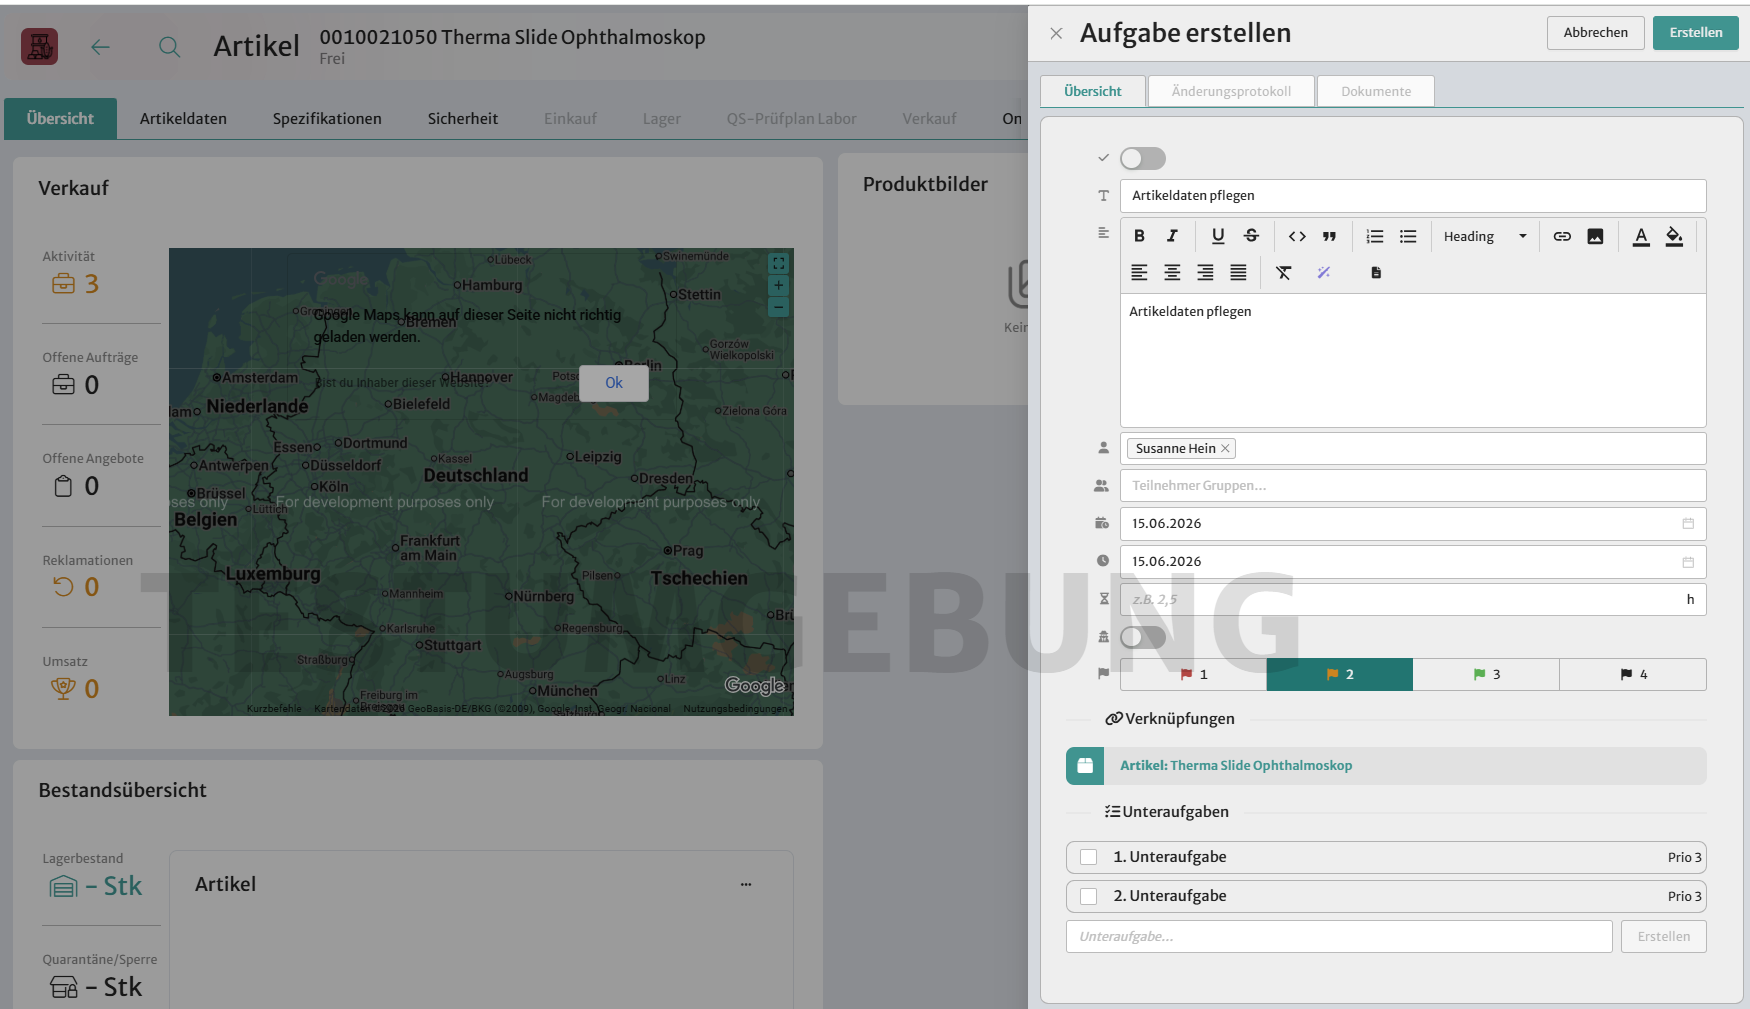The width and height of the screenshot is (1750, 1009).
Task: Select priority orange flag 2
Action: (x=1340, y=675)
